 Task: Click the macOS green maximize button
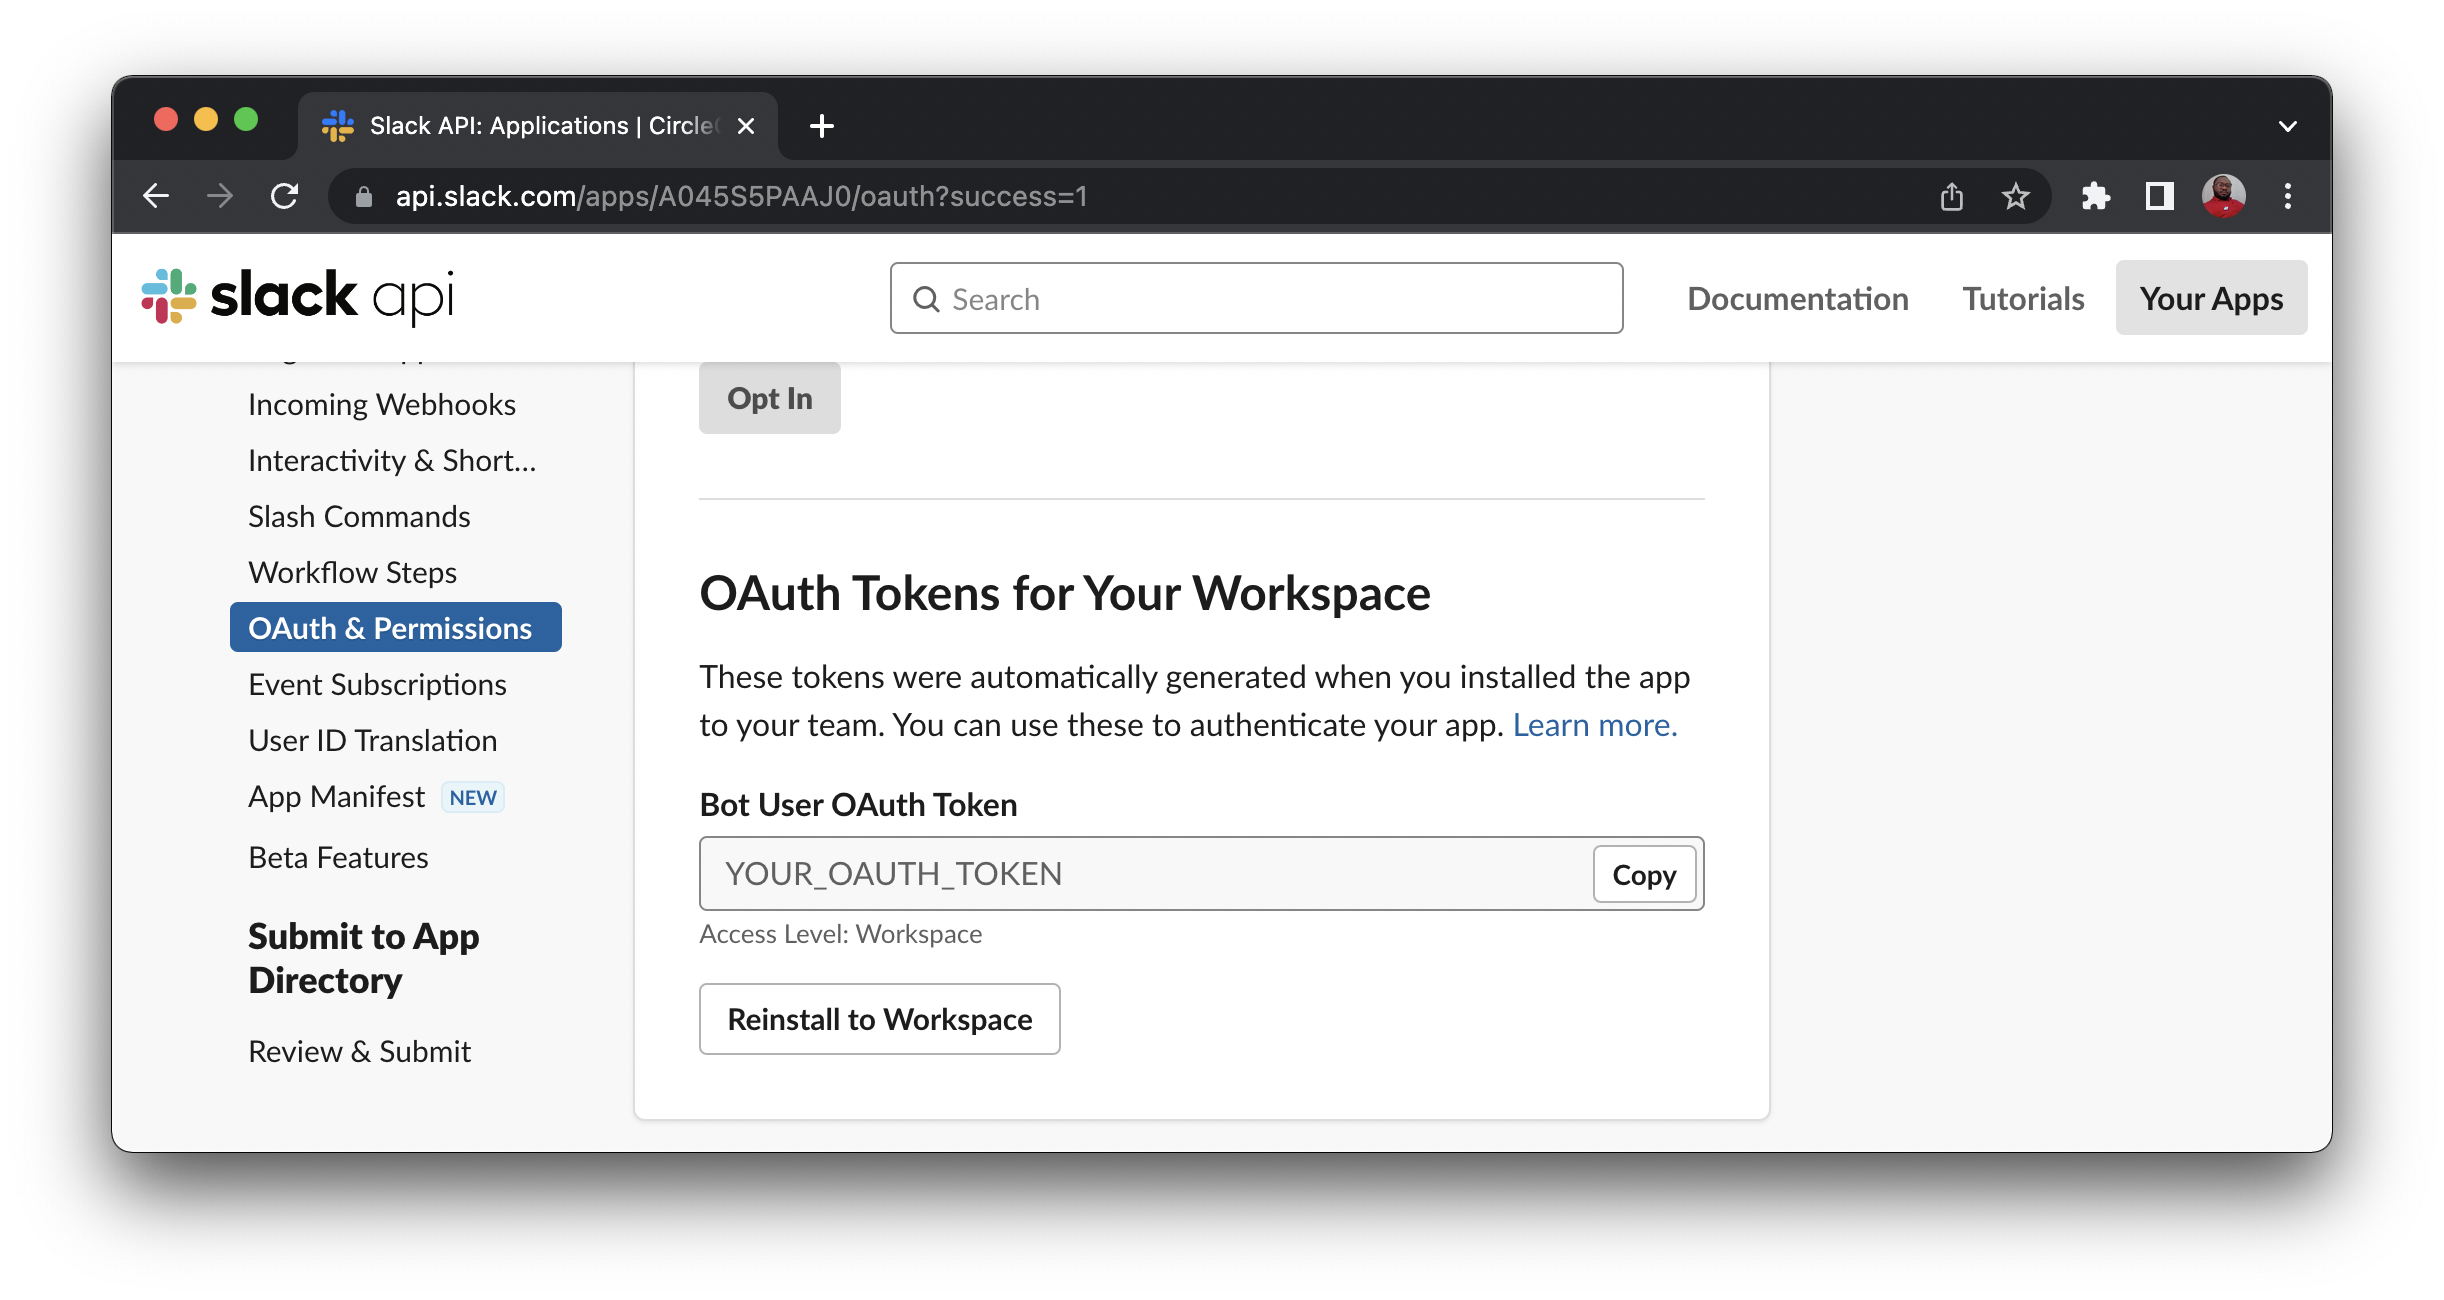246,120
